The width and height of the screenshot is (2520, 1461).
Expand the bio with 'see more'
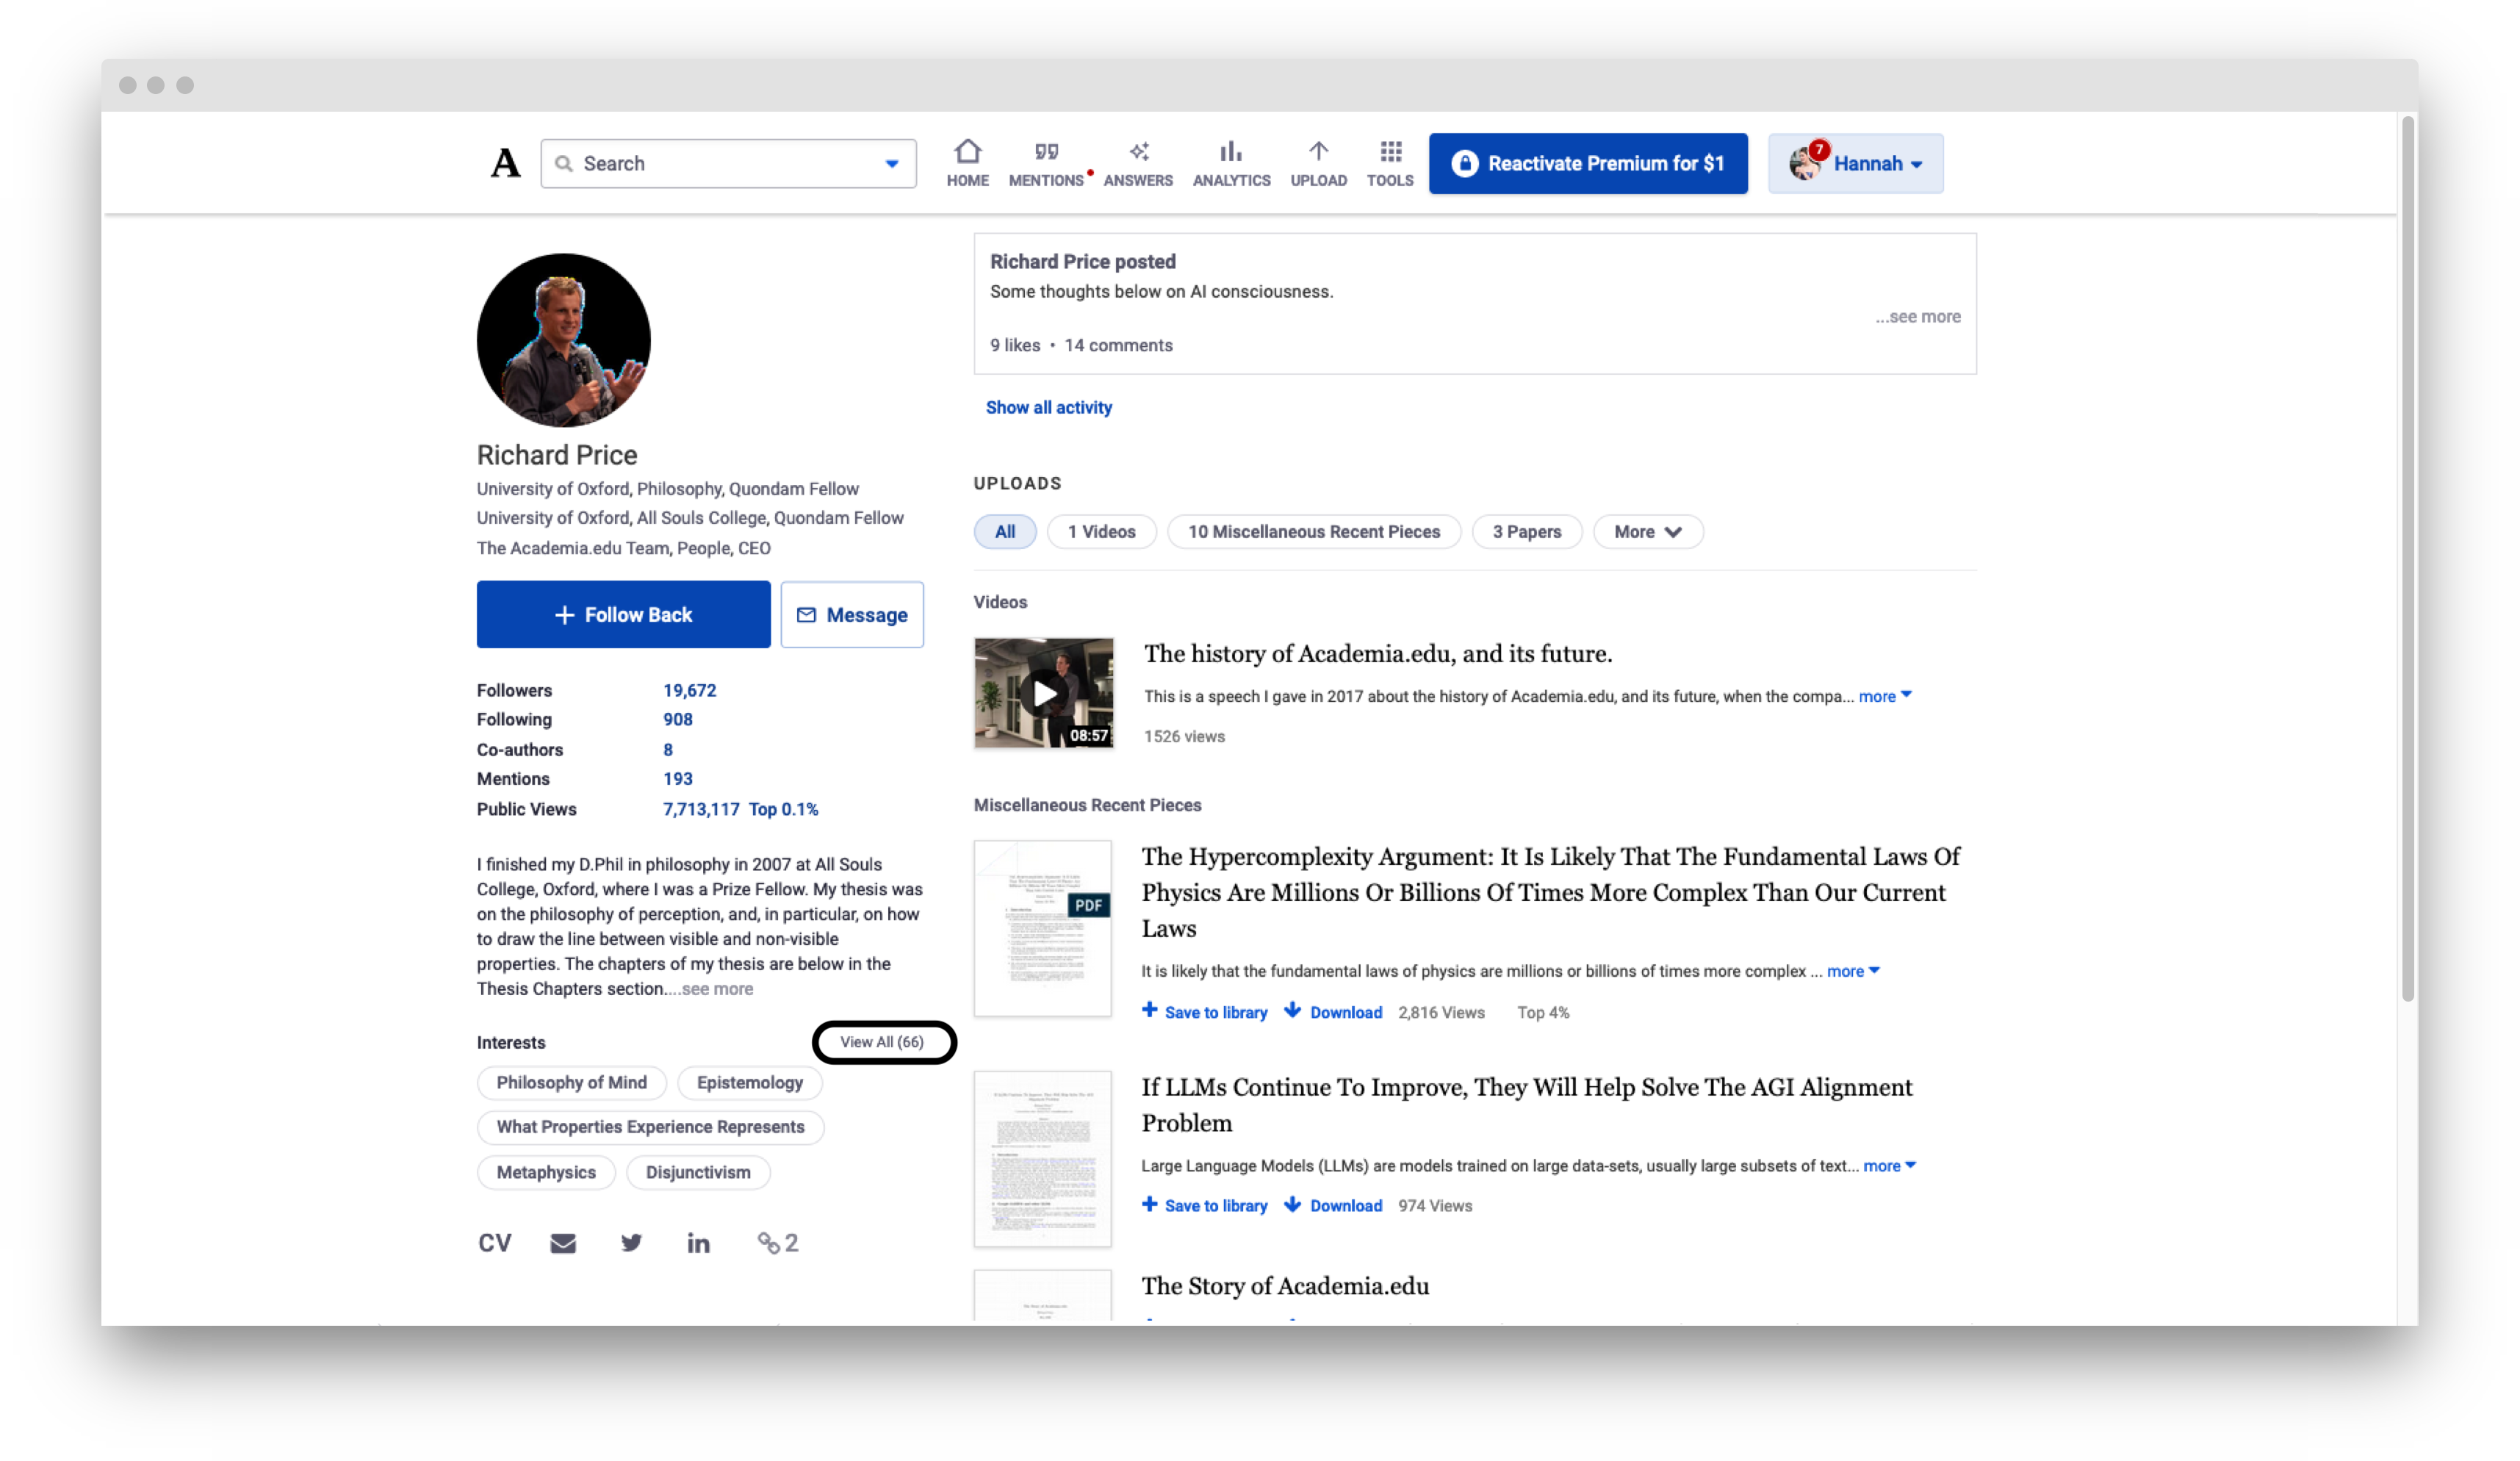click(x=717, y=989)
